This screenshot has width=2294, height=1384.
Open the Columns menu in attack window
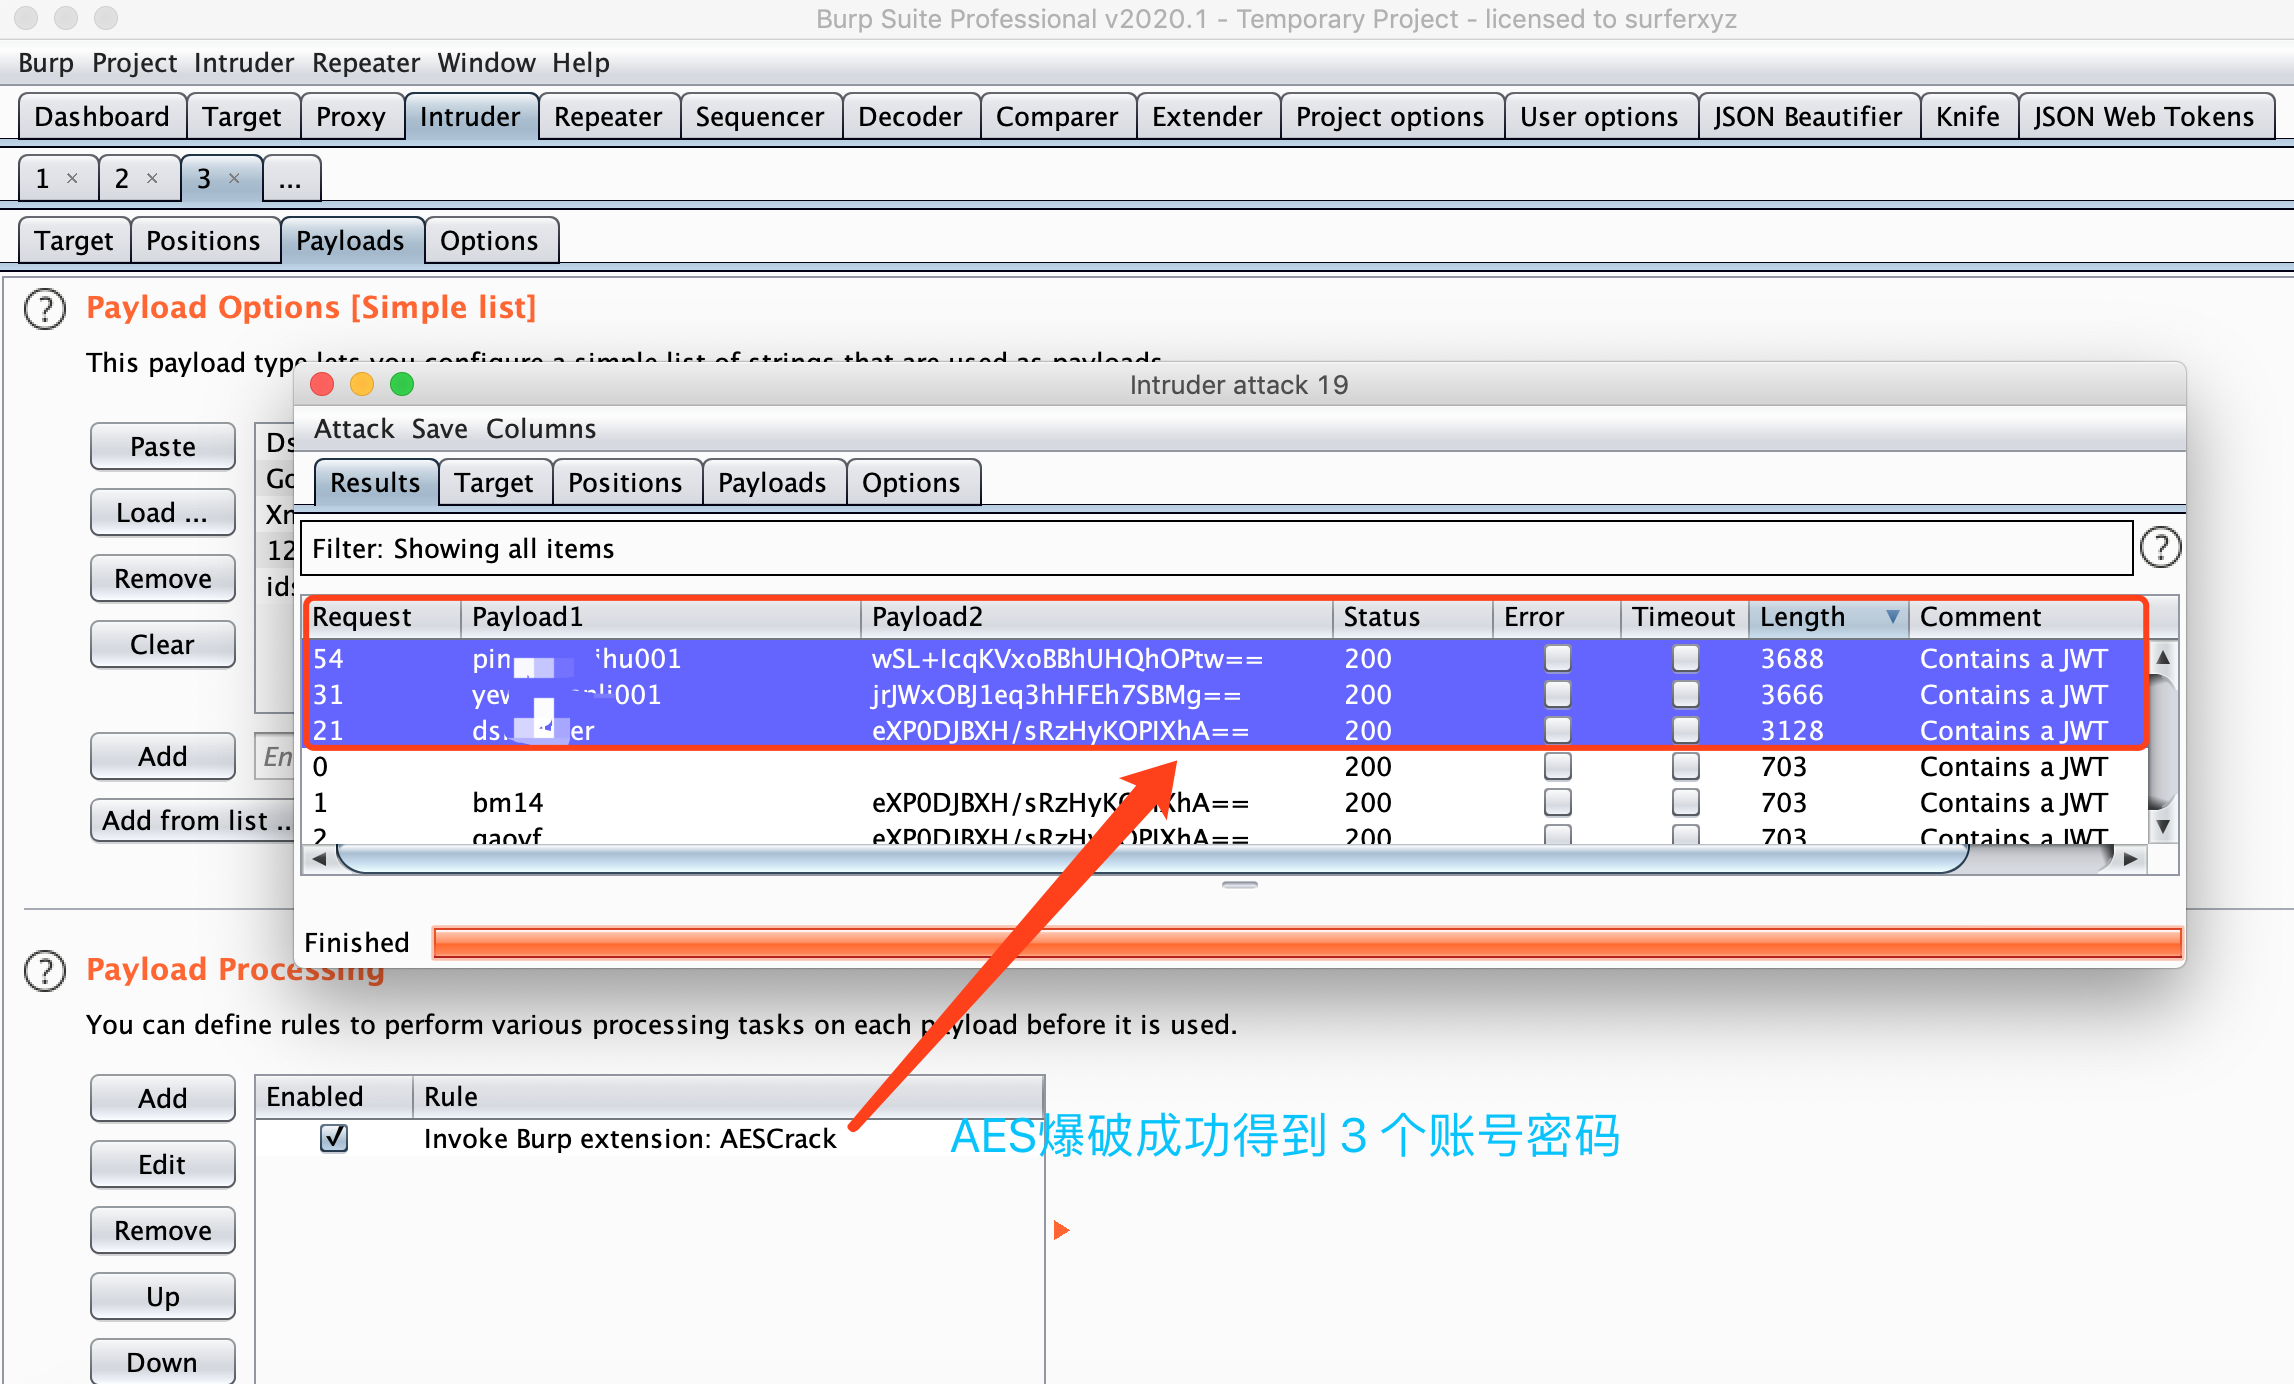click(x=540, y=429)
